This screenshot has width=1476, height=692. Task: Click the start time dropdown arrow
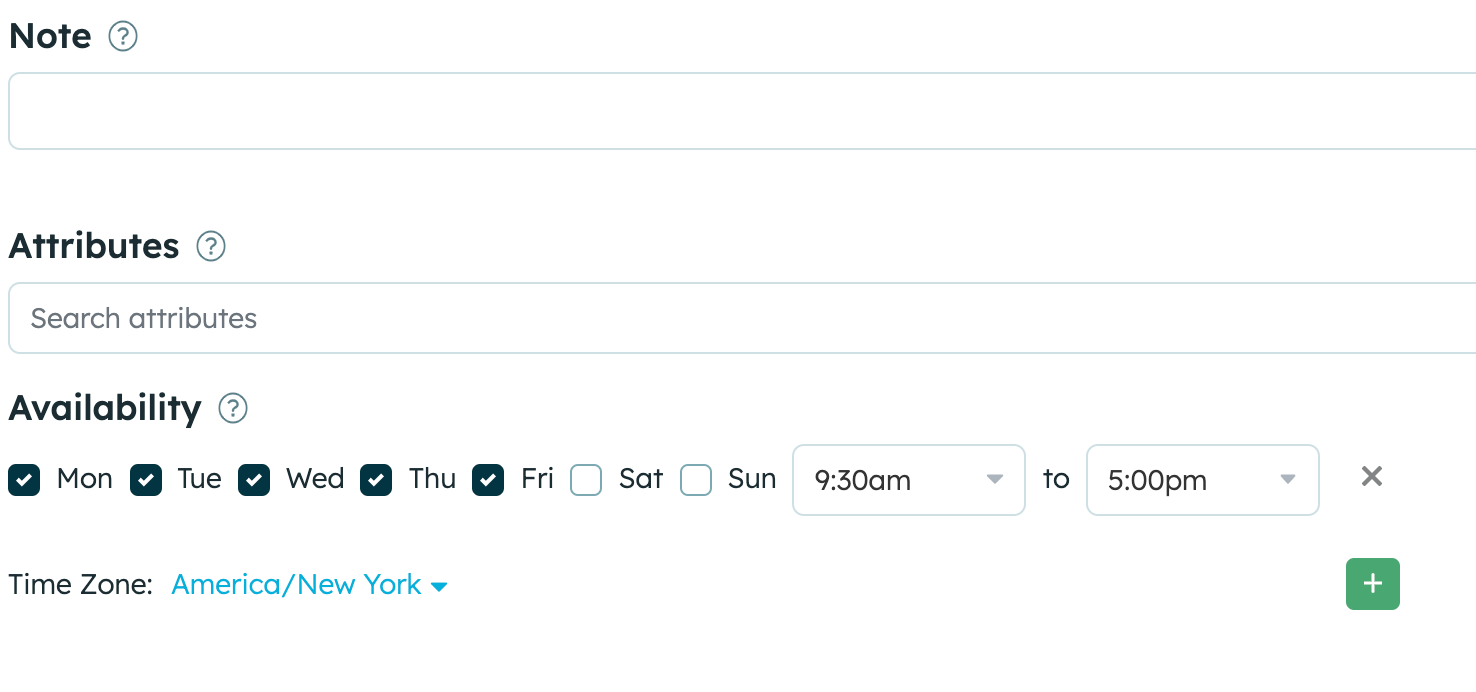[994, 480]
